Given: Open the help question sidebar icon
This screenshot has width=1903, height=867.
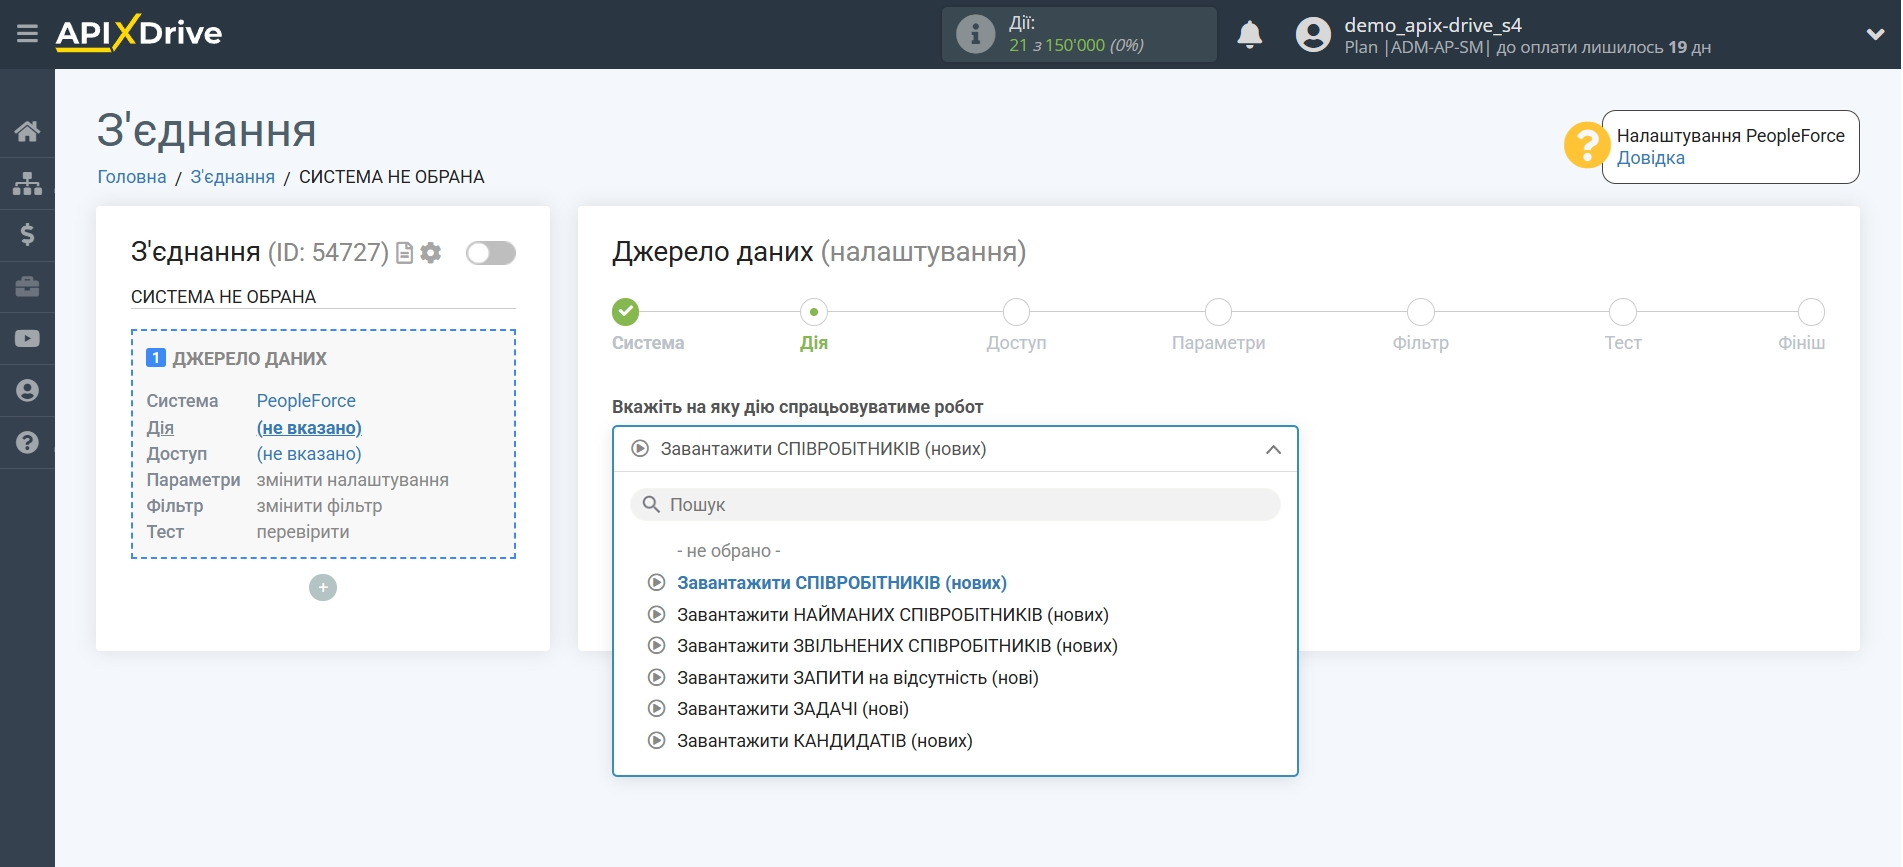Looking at the screenshot, I should tap(27, 443).
